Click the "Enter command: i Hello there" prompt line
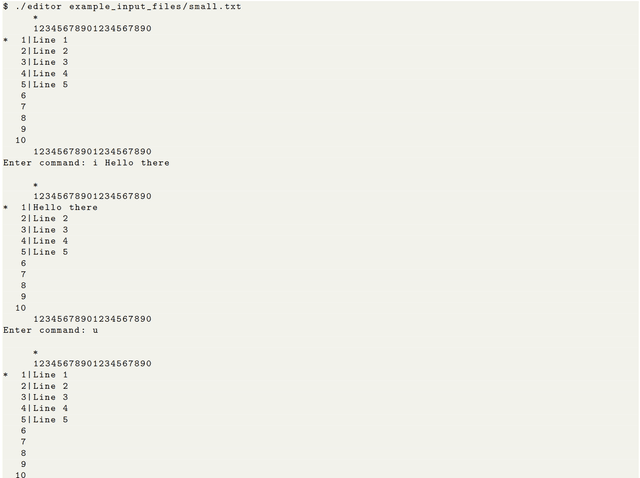Viewport: 640px width, 478px height. (x=86, y=163)
